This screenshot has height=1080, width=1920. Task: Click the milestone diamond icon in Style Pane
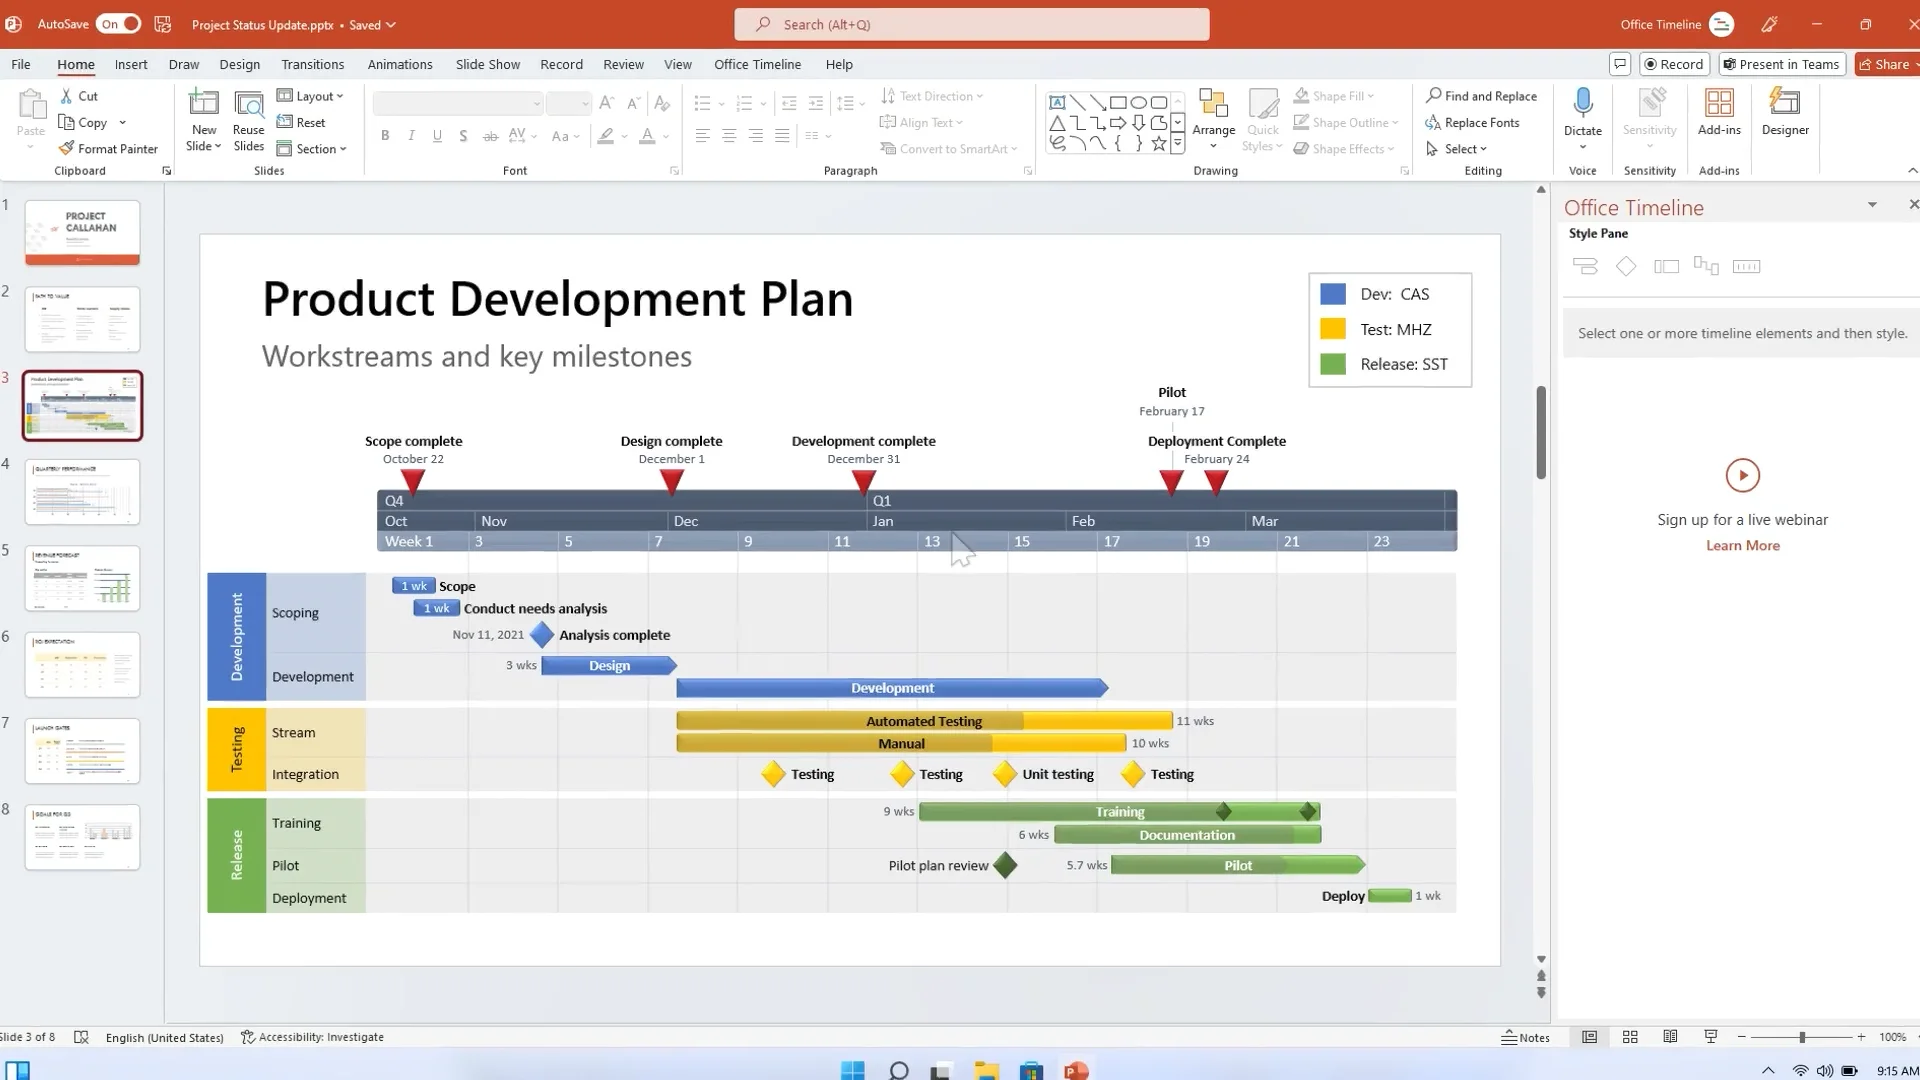(1626, 266)
